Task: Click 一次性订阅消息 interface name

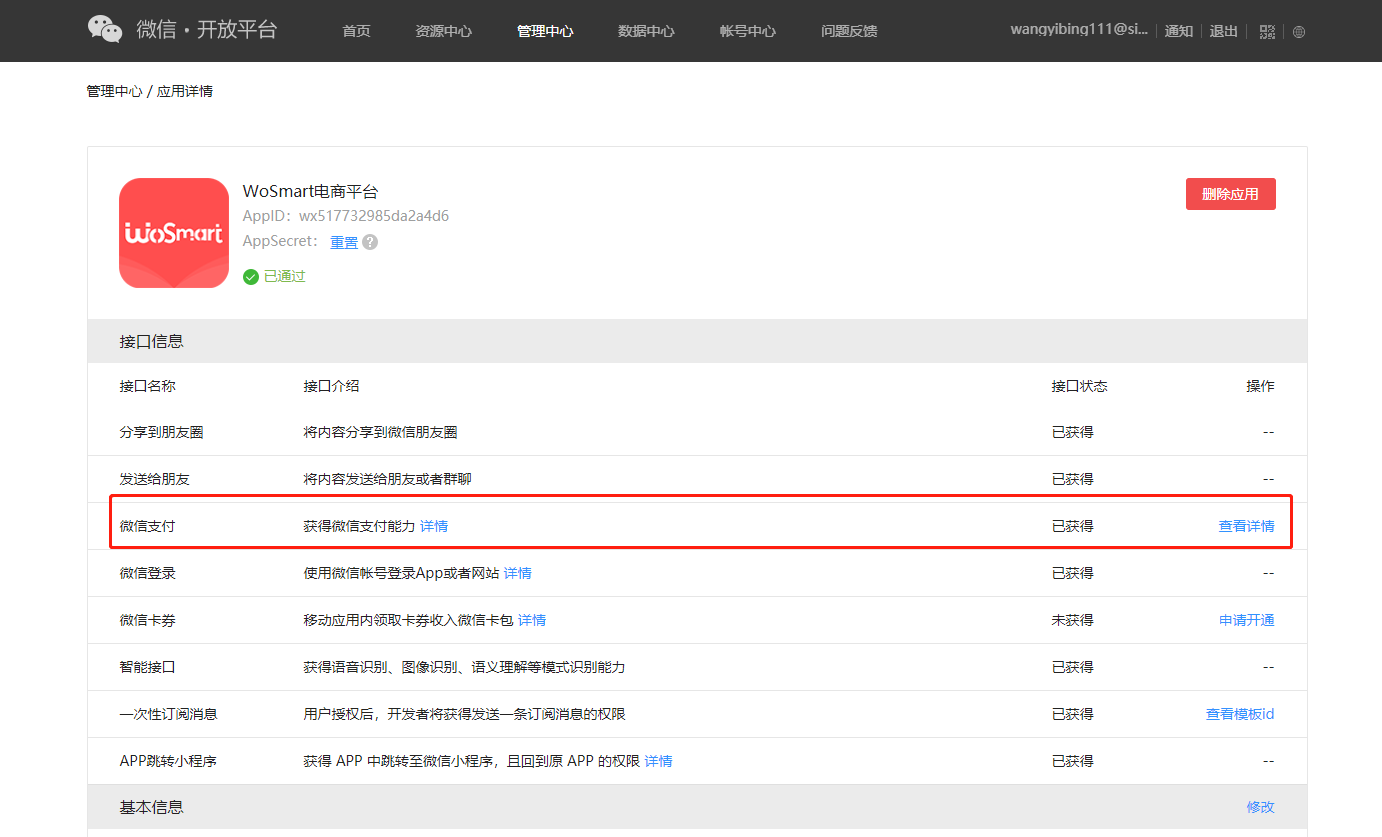Action: coord(168,714)
